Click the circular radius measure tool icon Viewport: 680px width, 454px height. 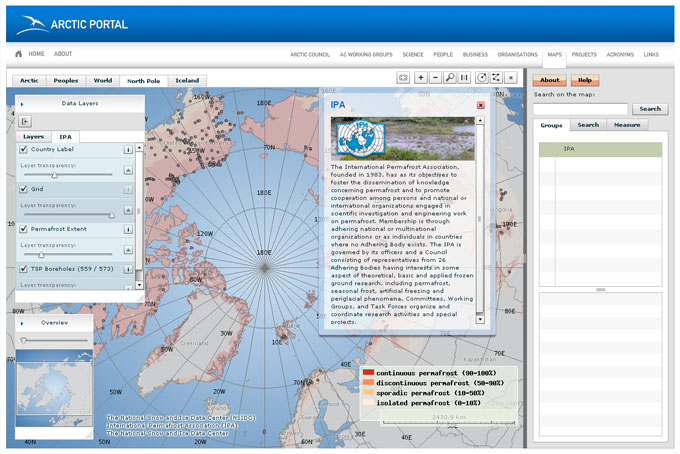point(481,78)
